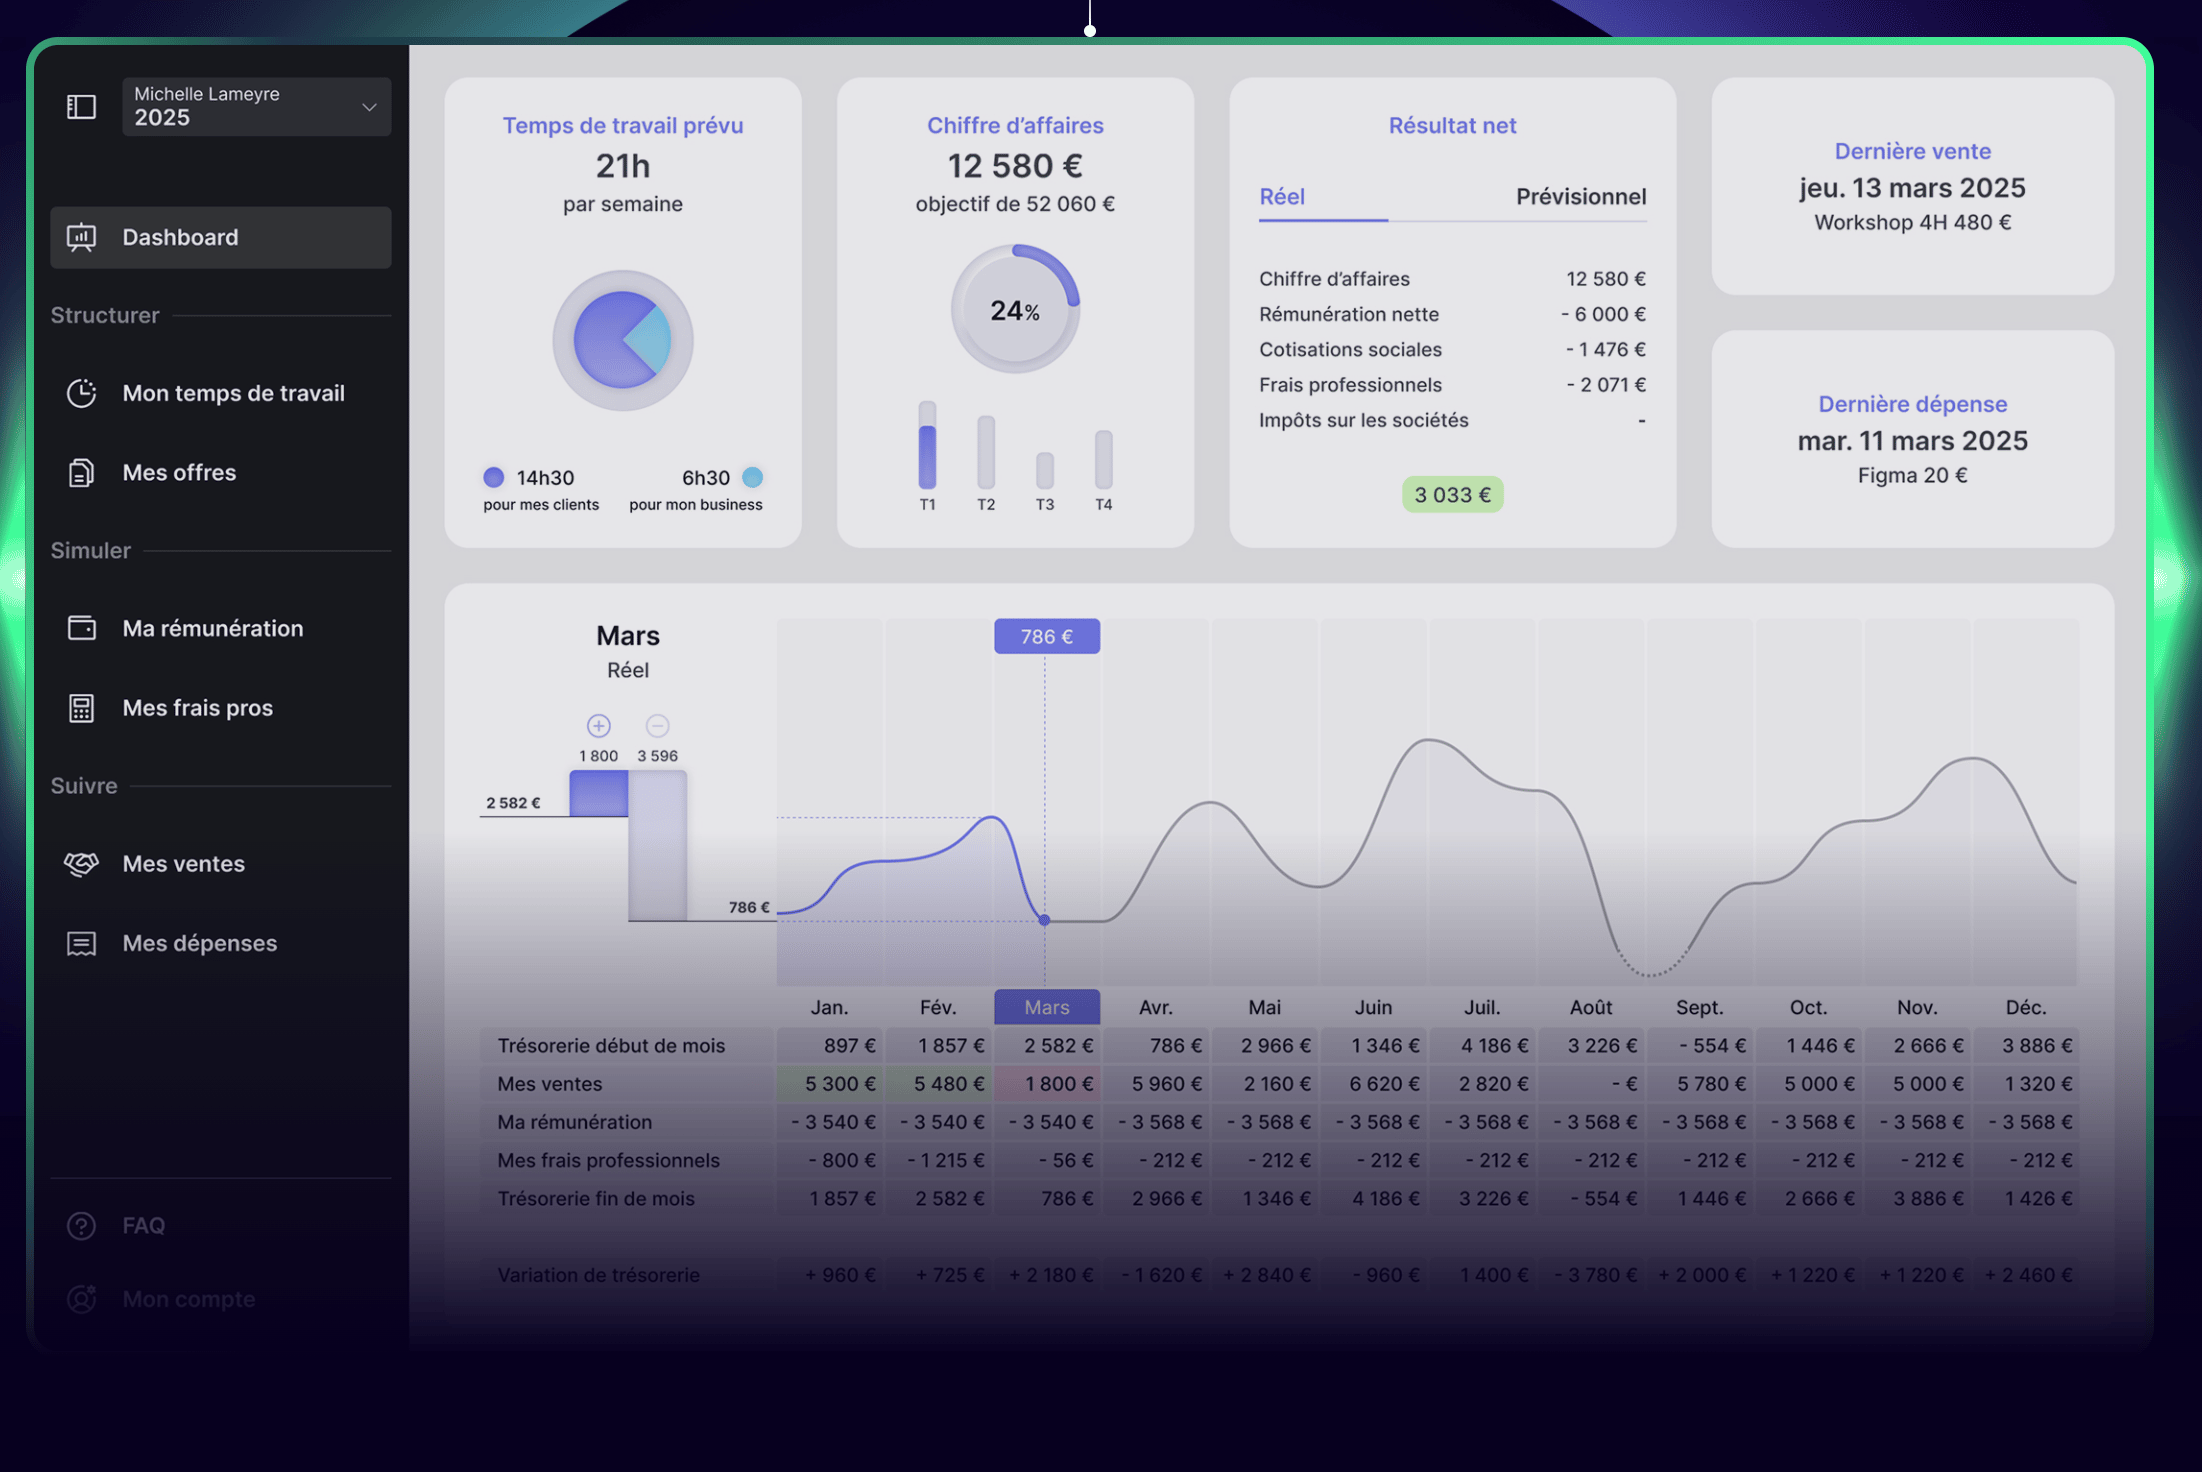Screen dimensions: 2202x1472
Task: Click the Mes dépenses list icon
Action: tap(81, 943)
